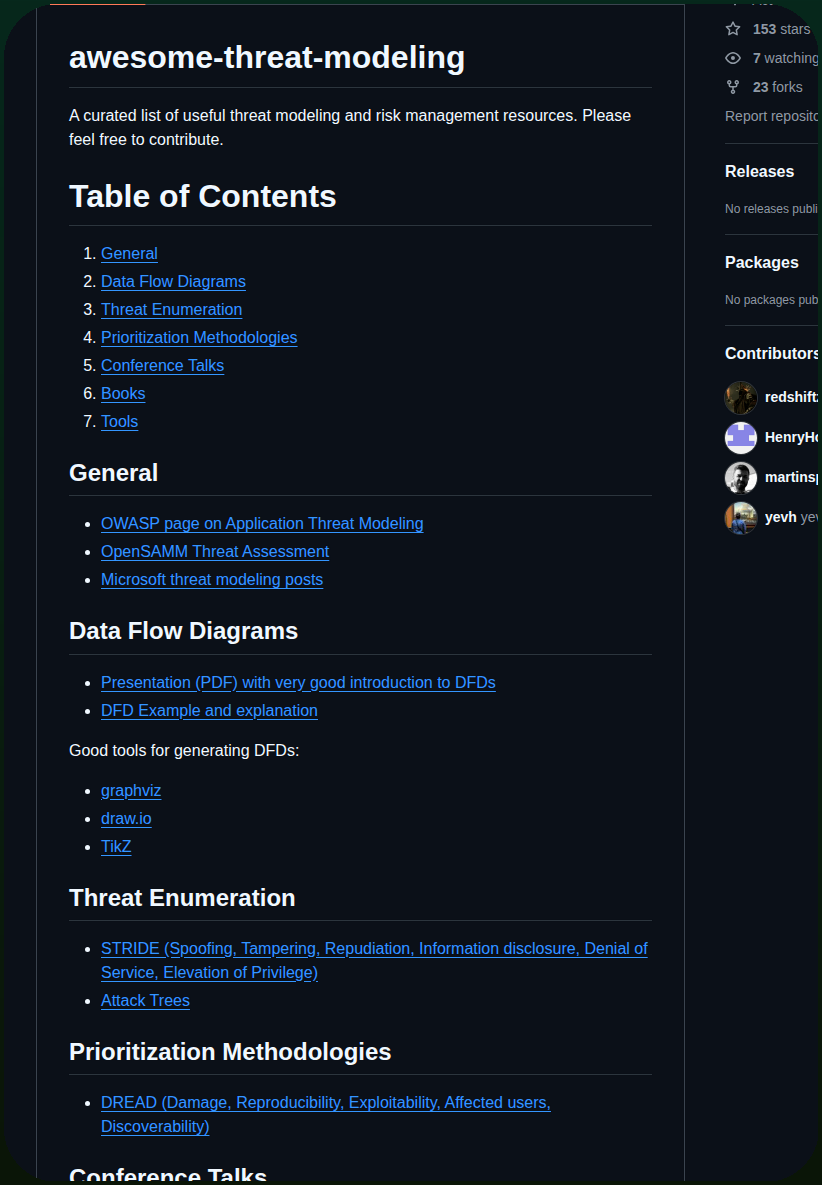Open the Tools table of contents link
This screenshot has height=1185, width=822.
pos(119,422)
